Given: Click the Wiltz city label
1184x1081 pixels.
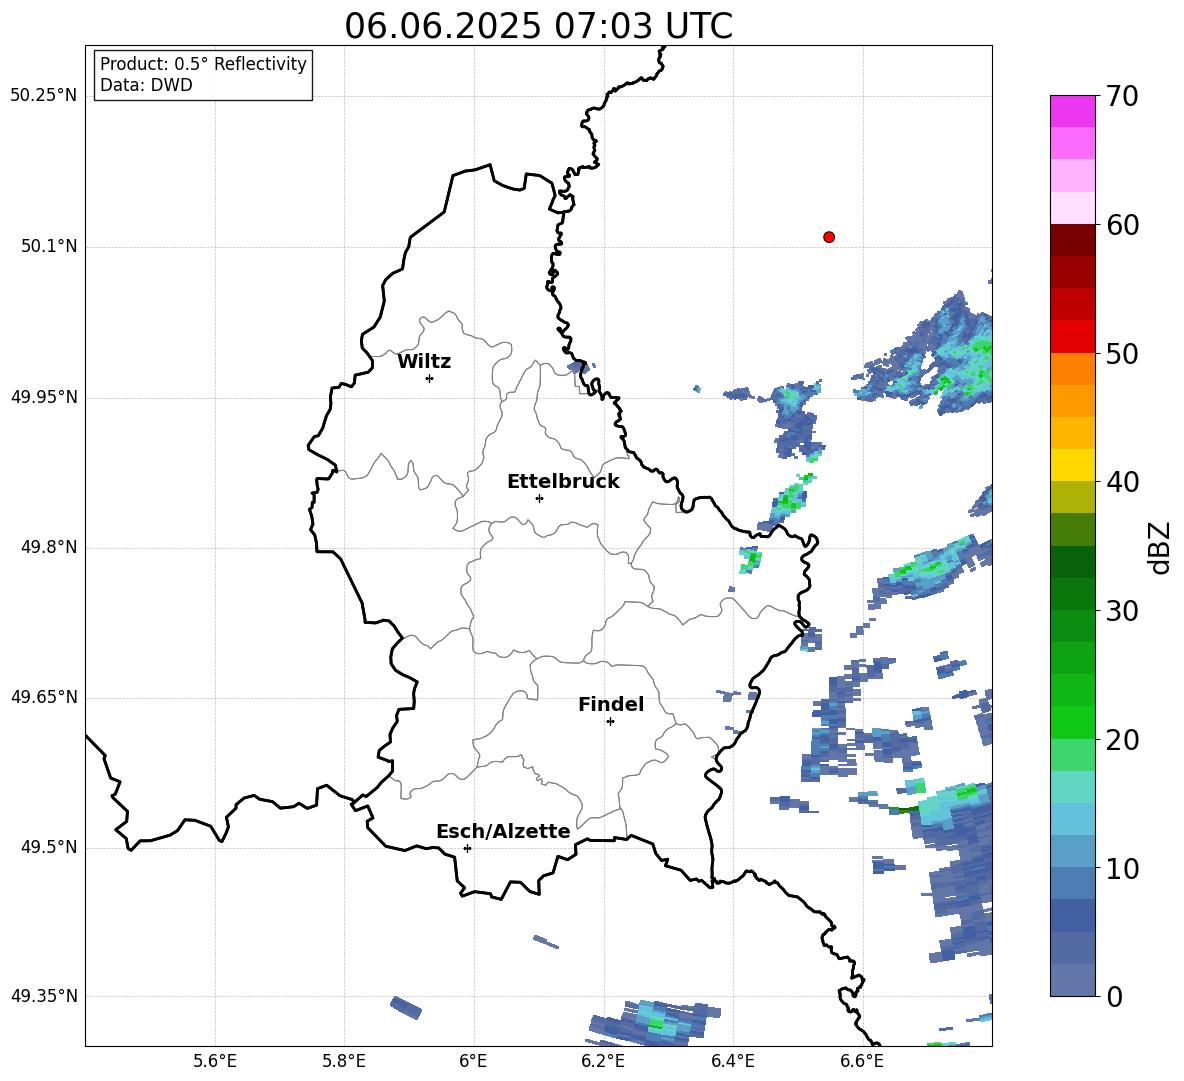Looking at the screenshot, I should 424,362.
